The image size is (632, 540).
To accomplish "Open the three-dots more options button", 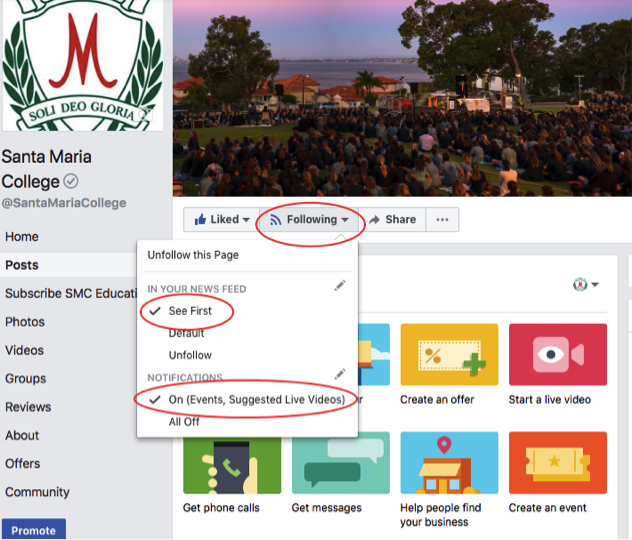I will [442, 220].
